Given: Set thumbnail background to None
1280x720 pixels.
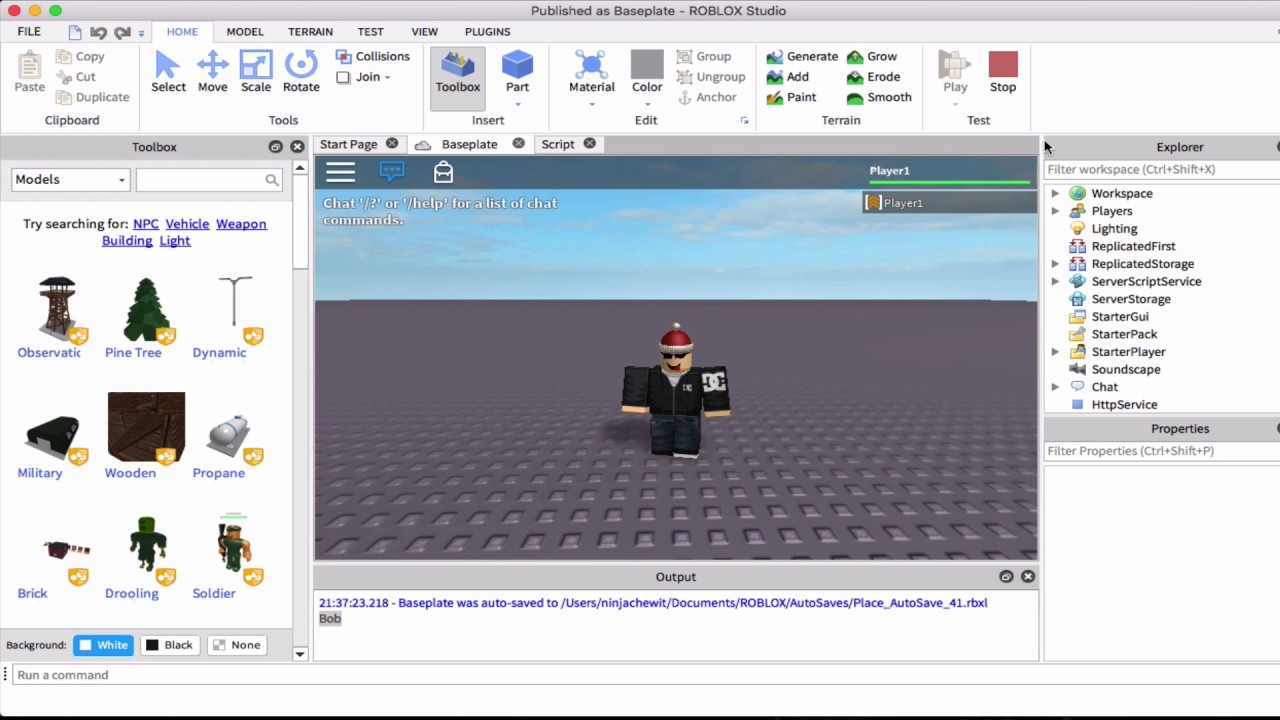Looking at the screenshot, I should click(237, 645).
